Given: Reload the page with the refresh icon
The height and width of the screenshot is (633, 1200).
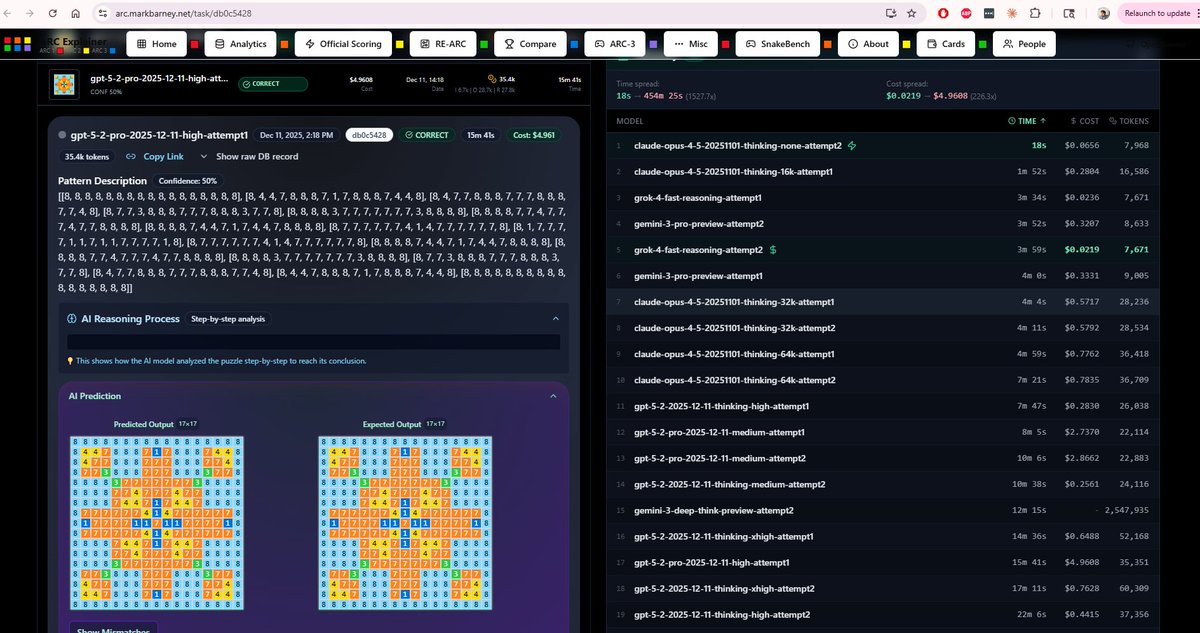Looking at the screenshot, I should (x=54, y=14).
